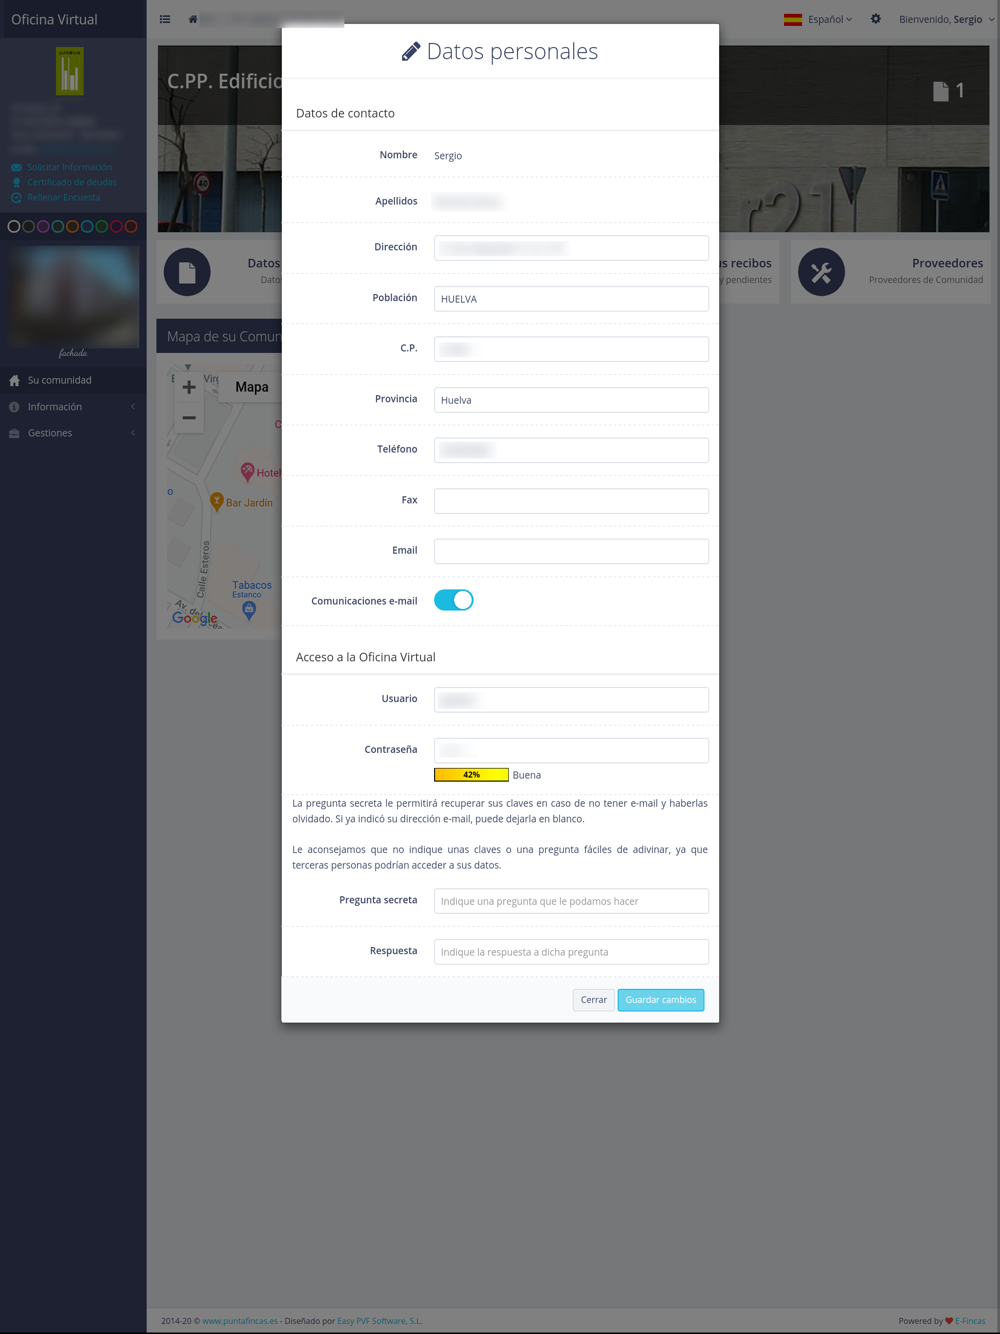This screenshot has height=1334, width=1000.
Task: Toggle Comunicaciones e-mail switch off
Action: coord(453,600)
